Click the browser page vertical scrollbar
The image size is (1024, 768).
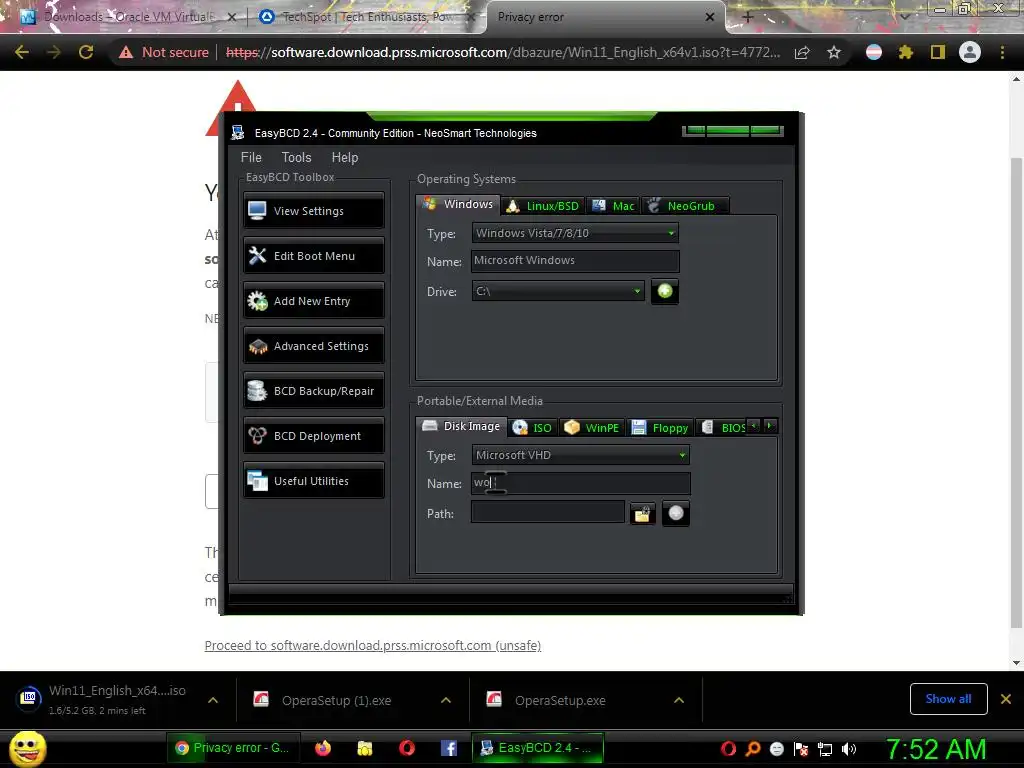click(x=1016, y=392)
